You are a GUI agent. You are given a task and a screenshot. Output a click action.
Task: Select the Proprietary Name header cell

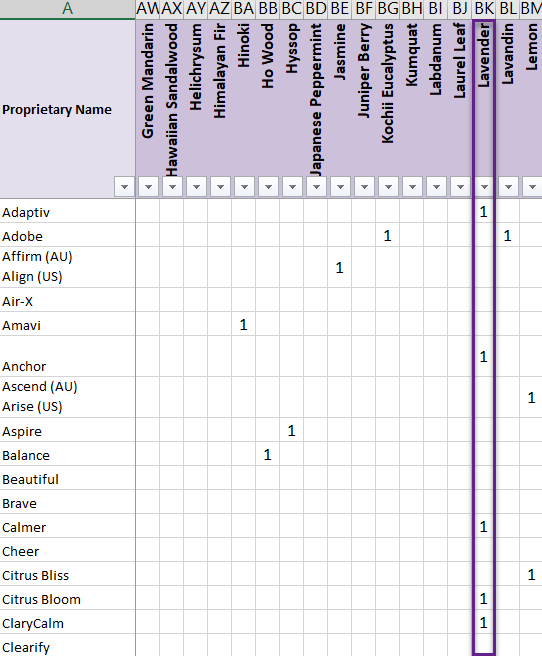[x=67, y=109]
